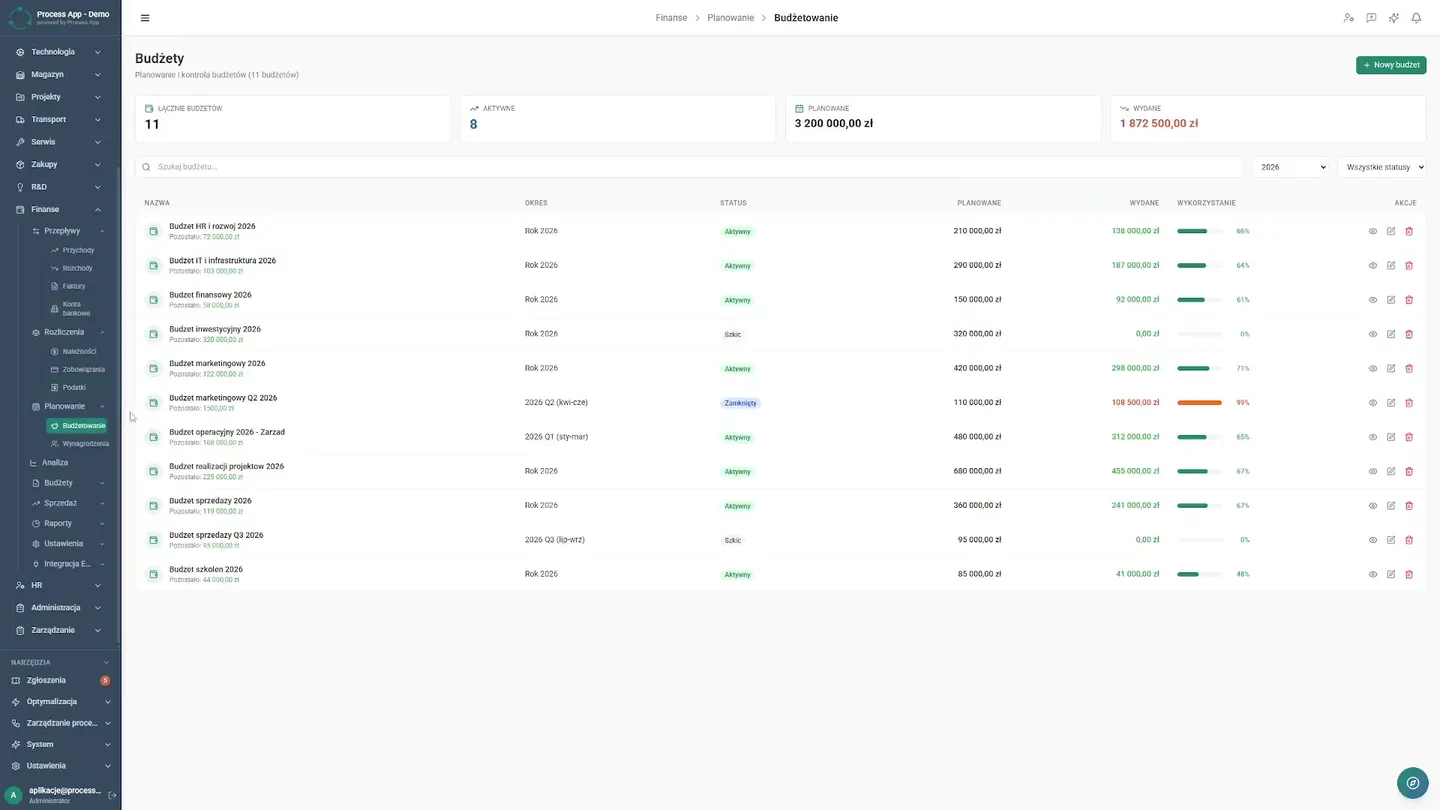Viewport: 1440px width, 810px height.
Task: Click the 99% usage bar of marketingowy Q2
Action: 1199,403
